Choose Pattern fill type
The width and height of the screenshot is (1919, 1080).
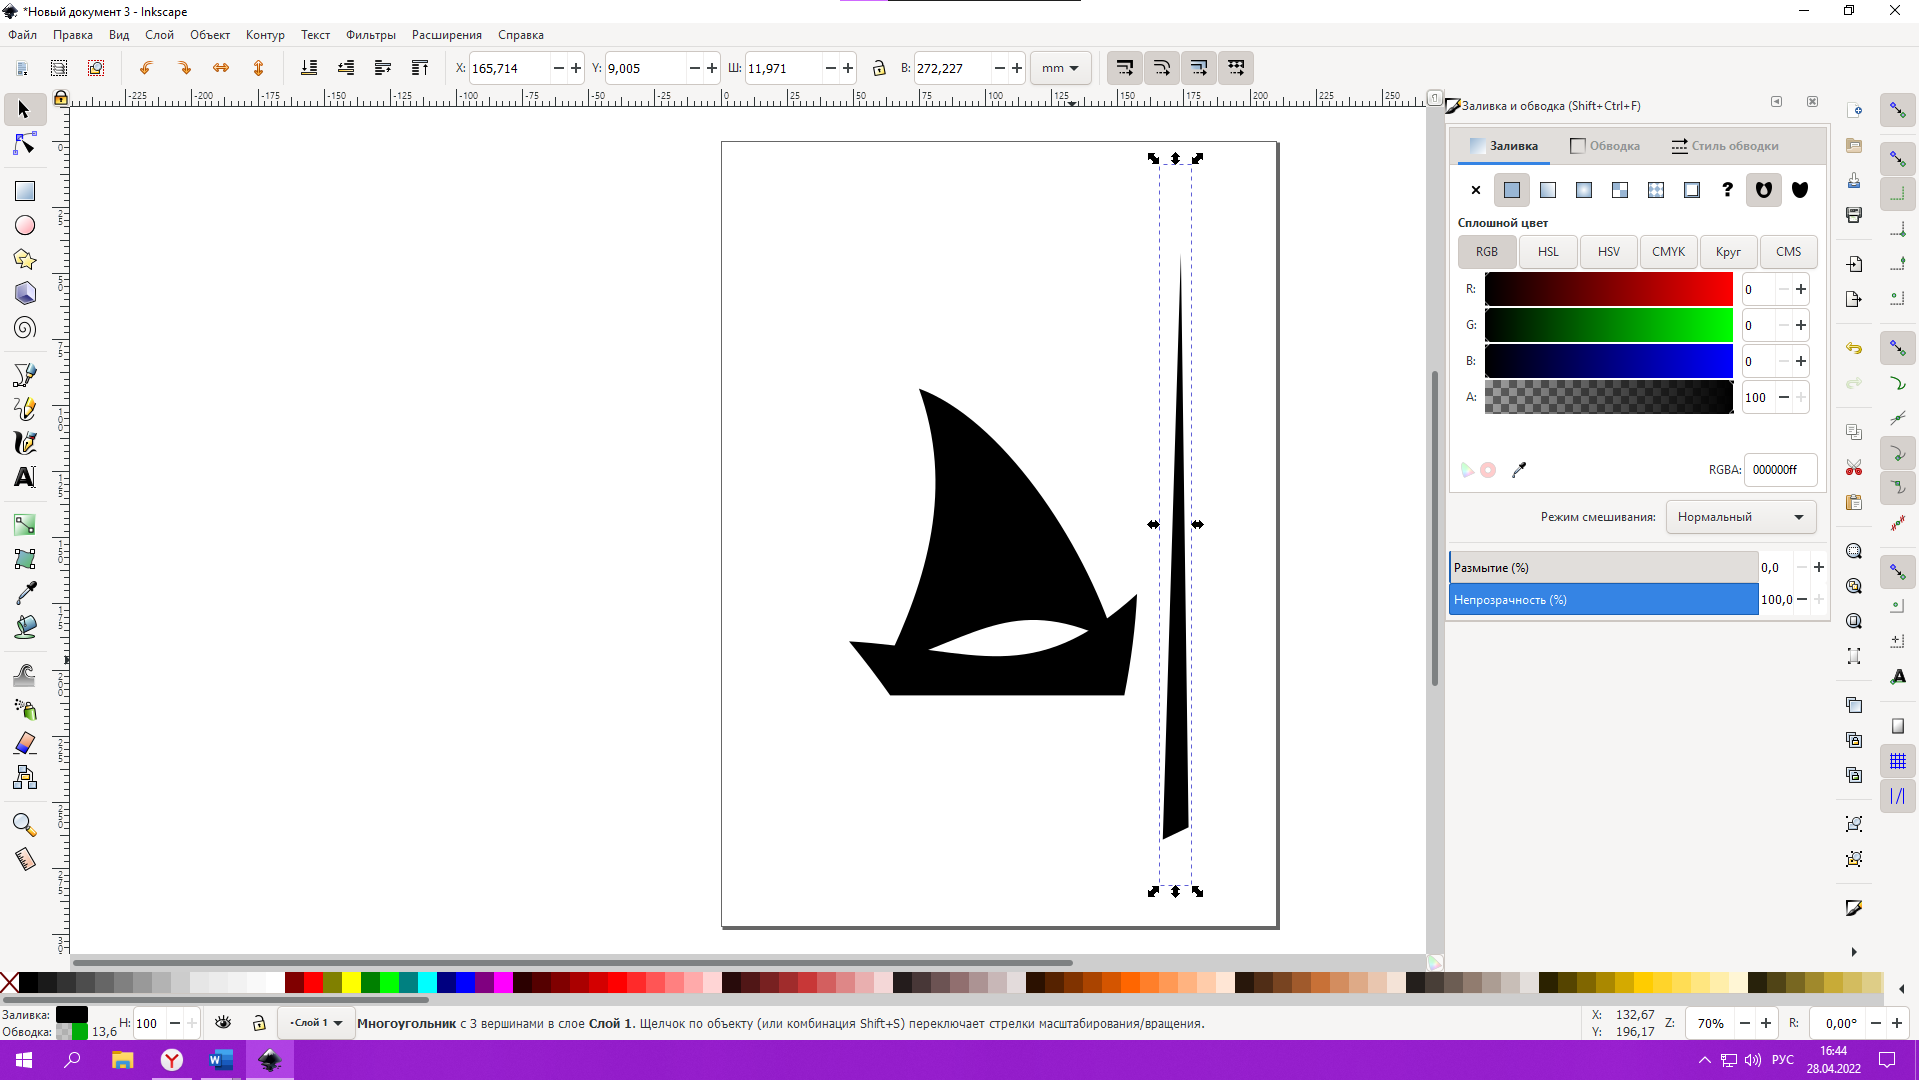(x=1656, y=190)
